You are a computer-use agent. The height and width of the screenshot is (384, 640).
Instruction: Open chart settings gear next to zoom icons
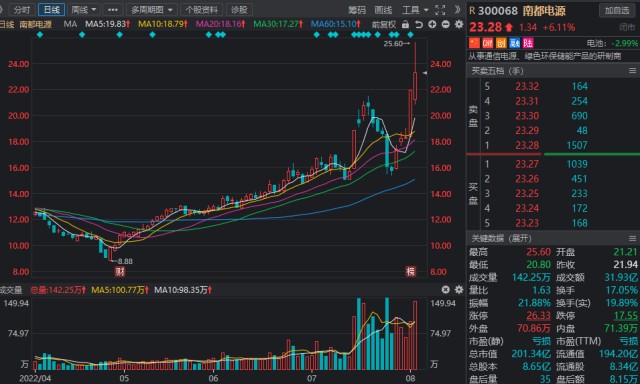coord(459,24)
